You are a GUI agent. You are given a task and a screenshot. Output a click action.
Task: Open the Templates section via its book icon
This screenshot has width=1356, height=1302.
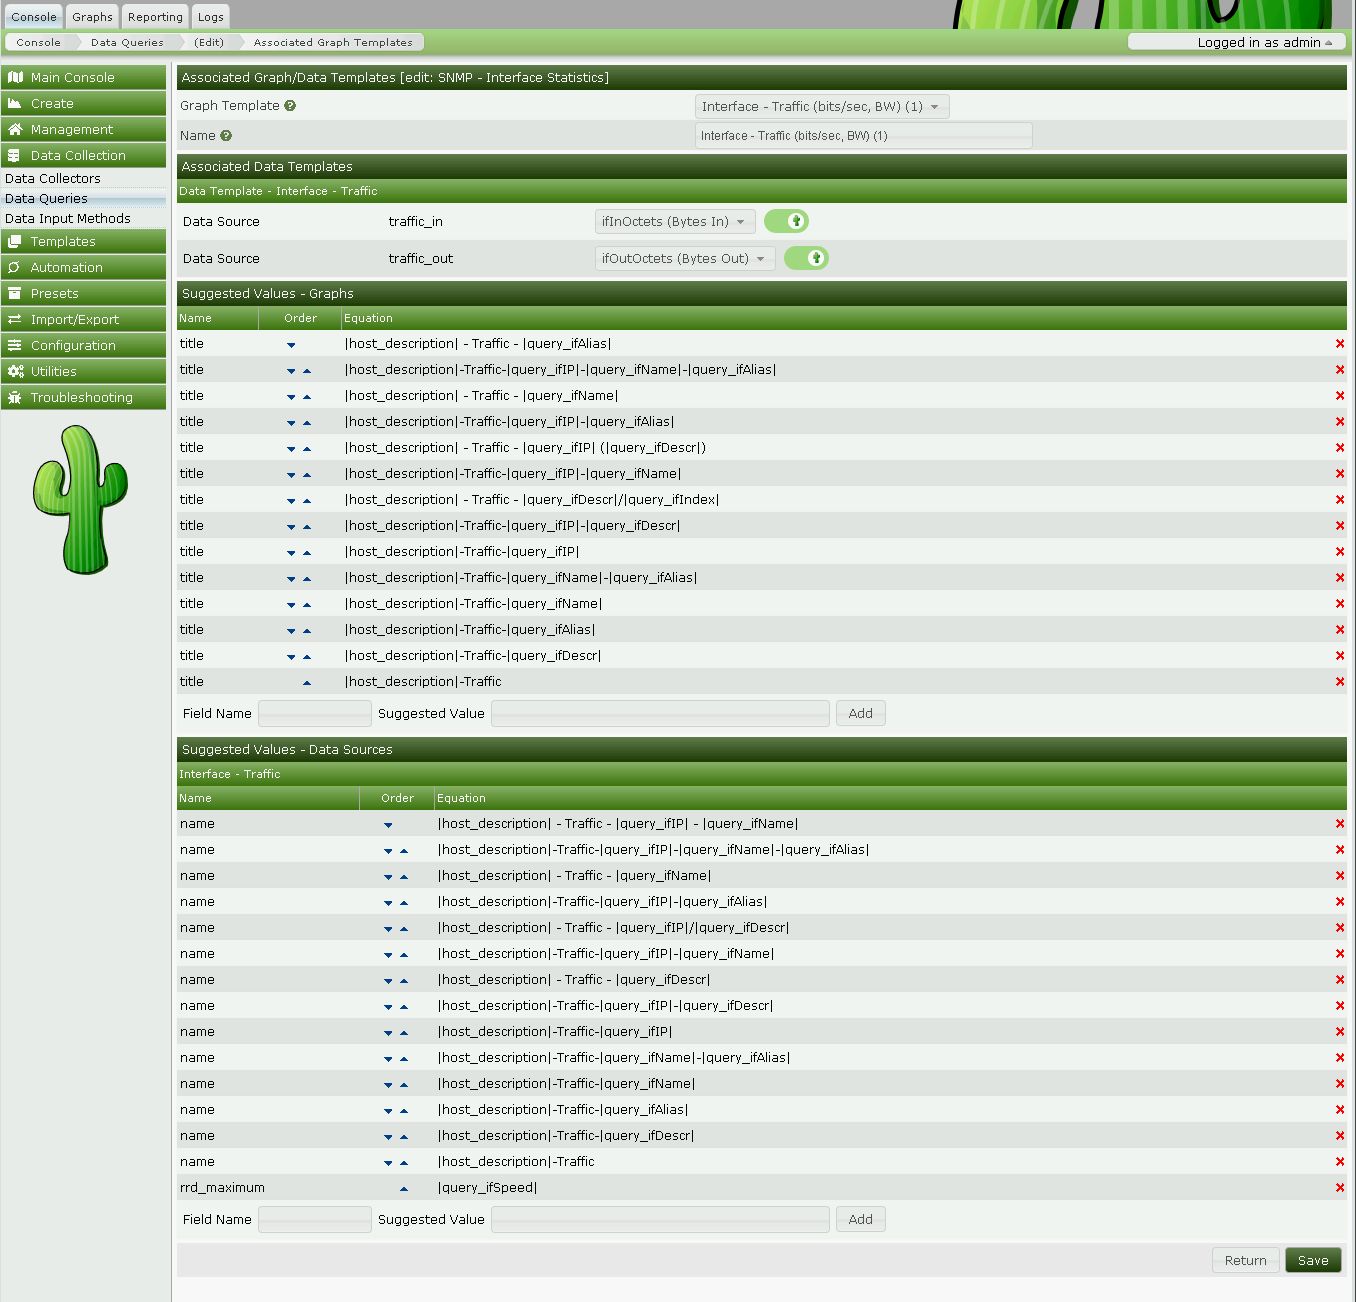tap(15, 241)
